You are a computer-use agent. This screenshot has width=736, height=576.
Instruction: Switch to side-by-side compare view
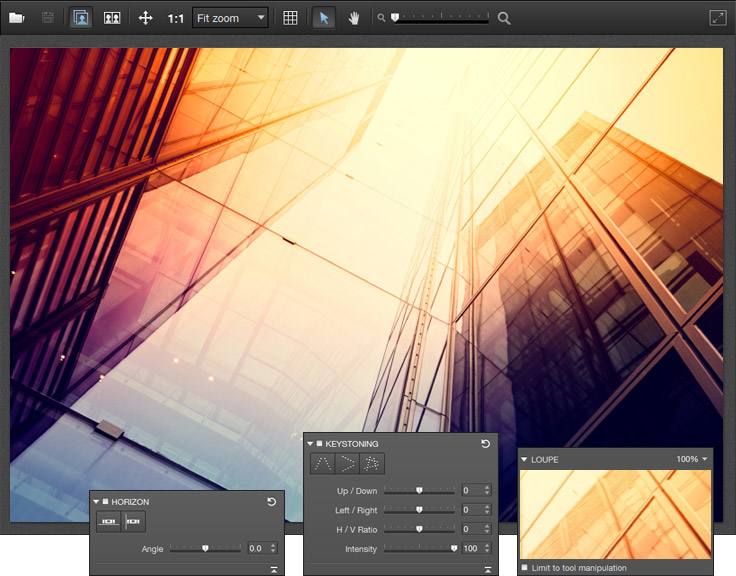click(112, 18)
